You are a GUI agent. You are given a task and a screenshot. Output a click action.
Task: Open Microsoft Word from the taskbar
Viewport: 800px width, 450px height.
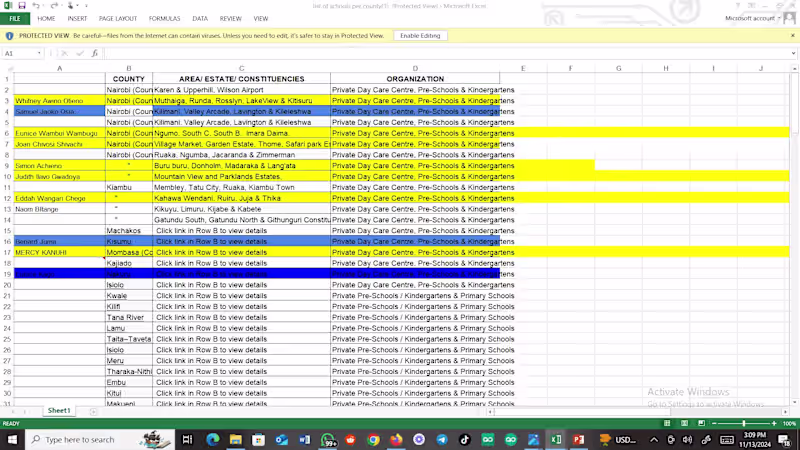(304, 439)
